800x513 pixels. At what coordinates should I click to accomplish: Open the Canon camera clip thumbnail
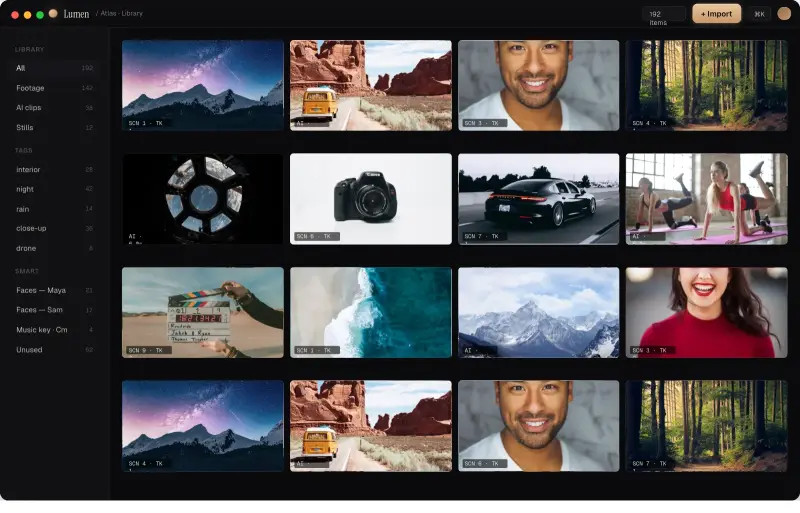(371, 199)
